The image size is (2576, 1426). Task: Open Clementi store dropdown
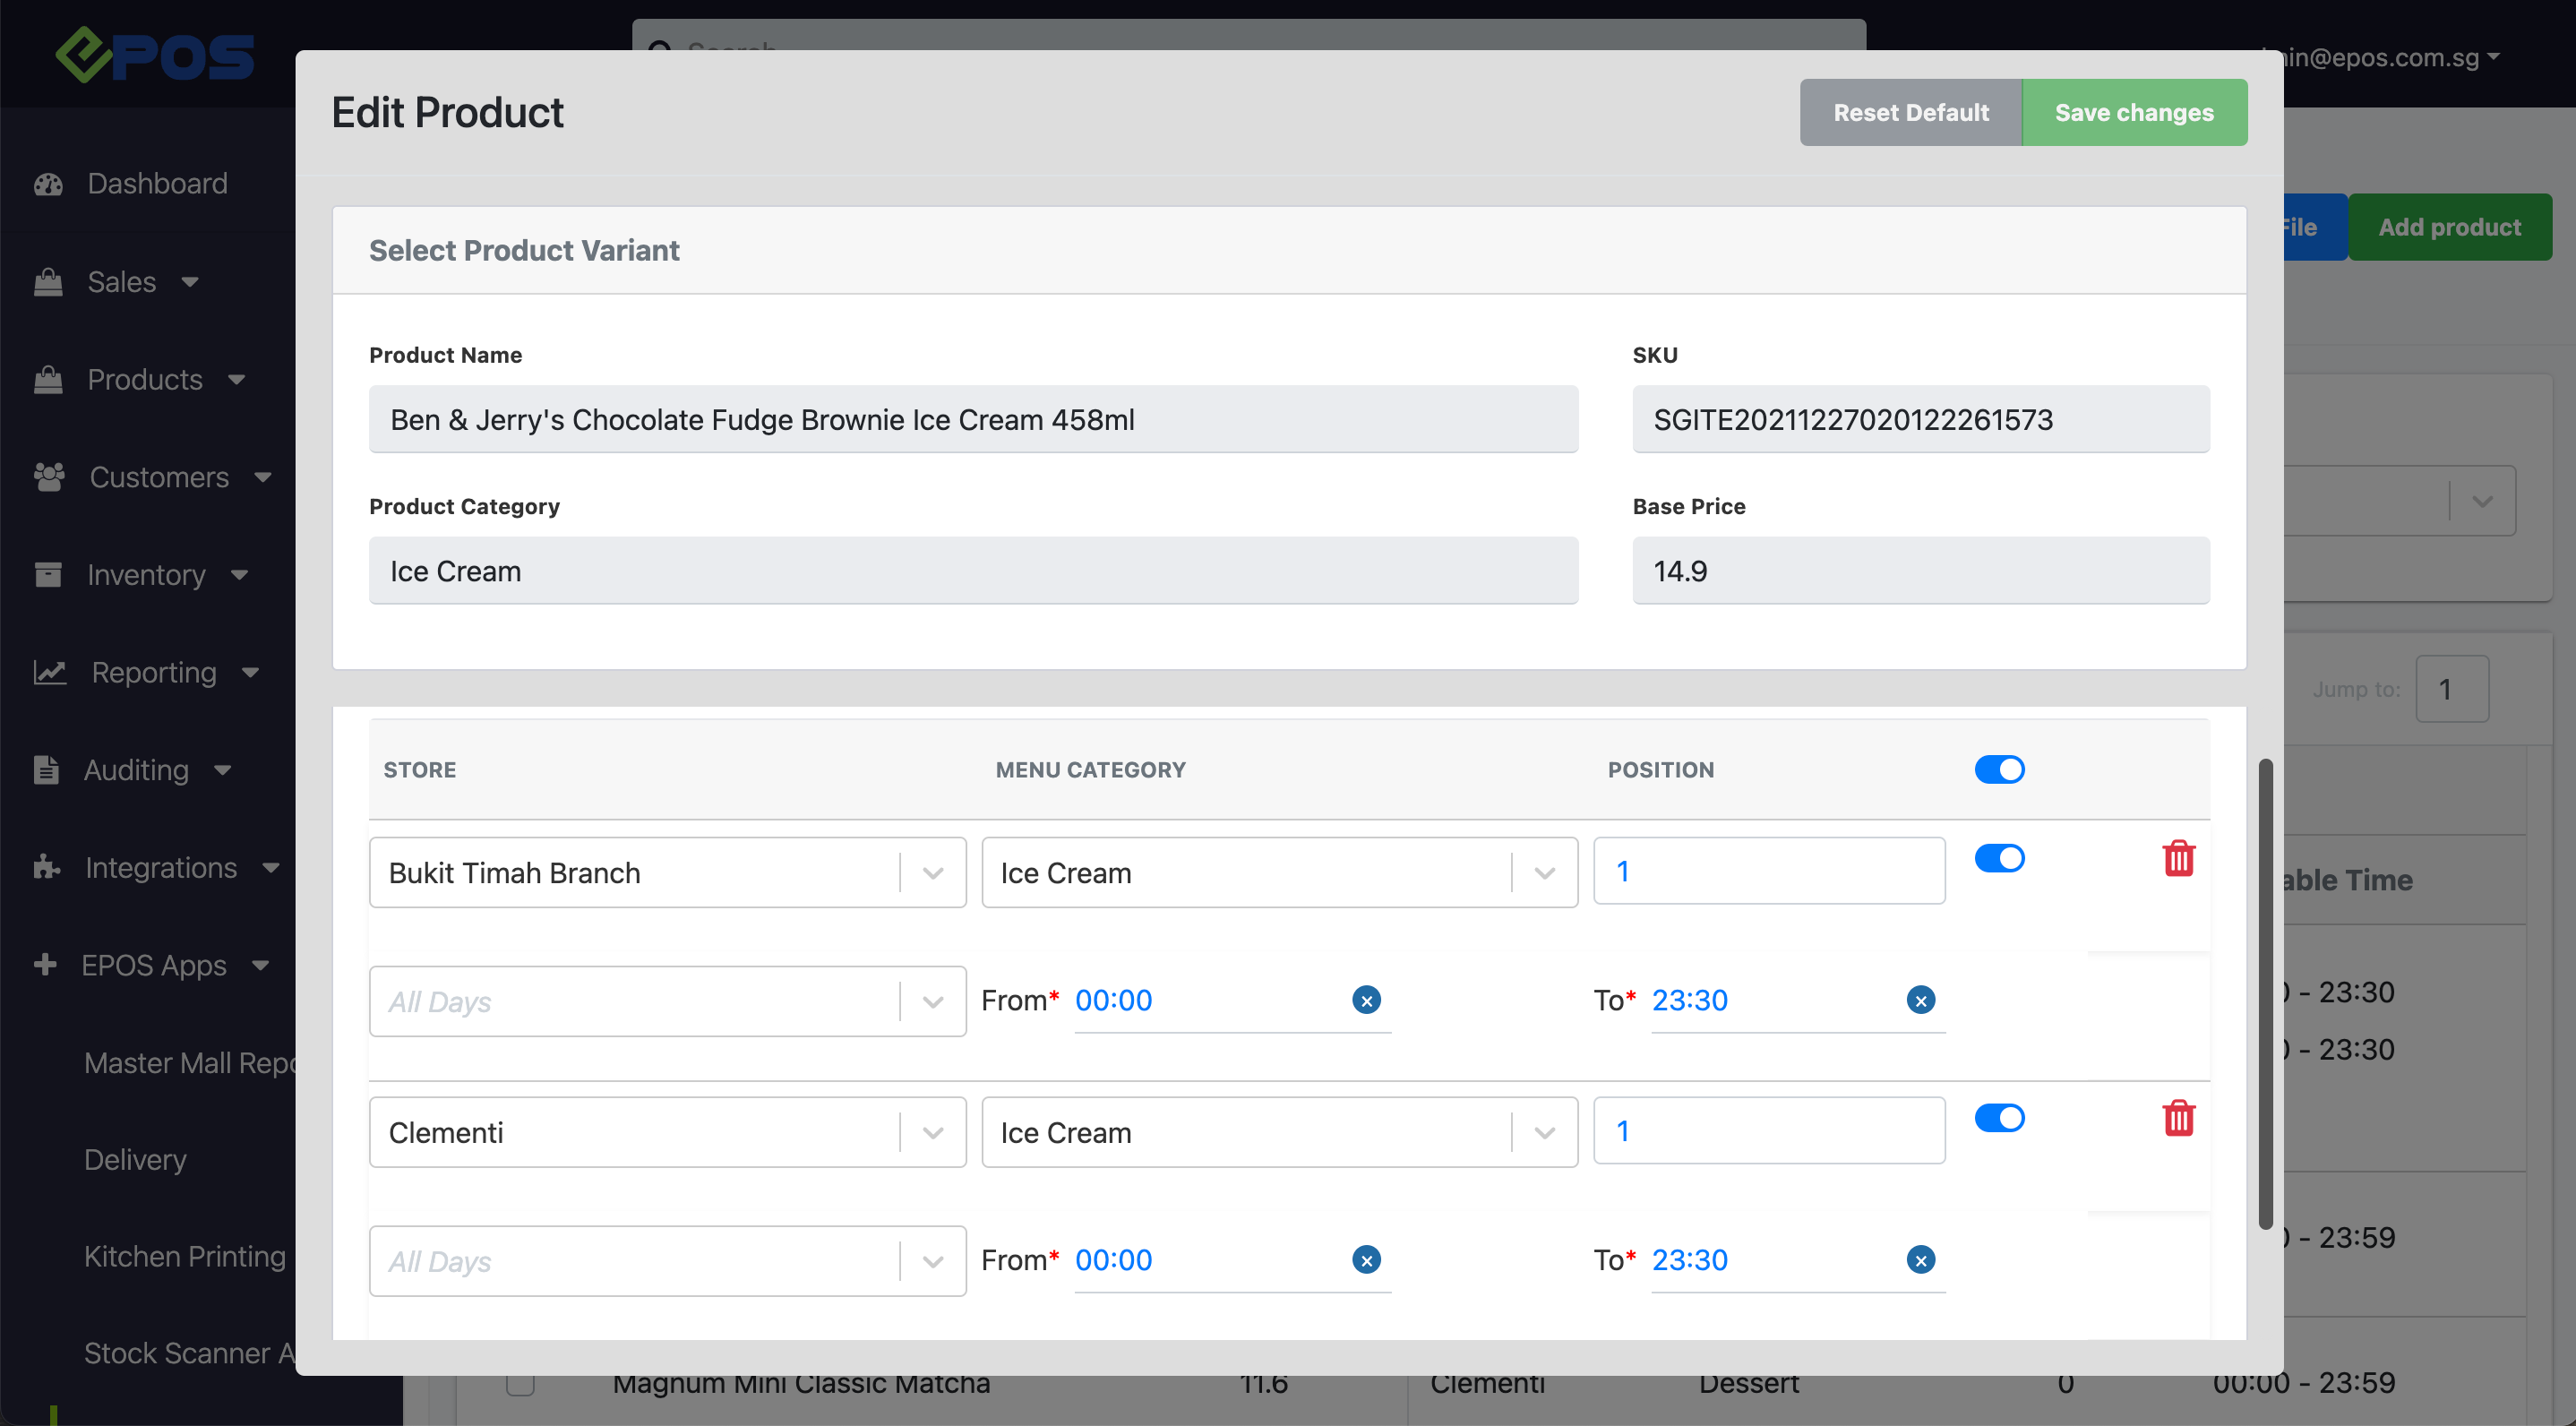coord(667,1133)
